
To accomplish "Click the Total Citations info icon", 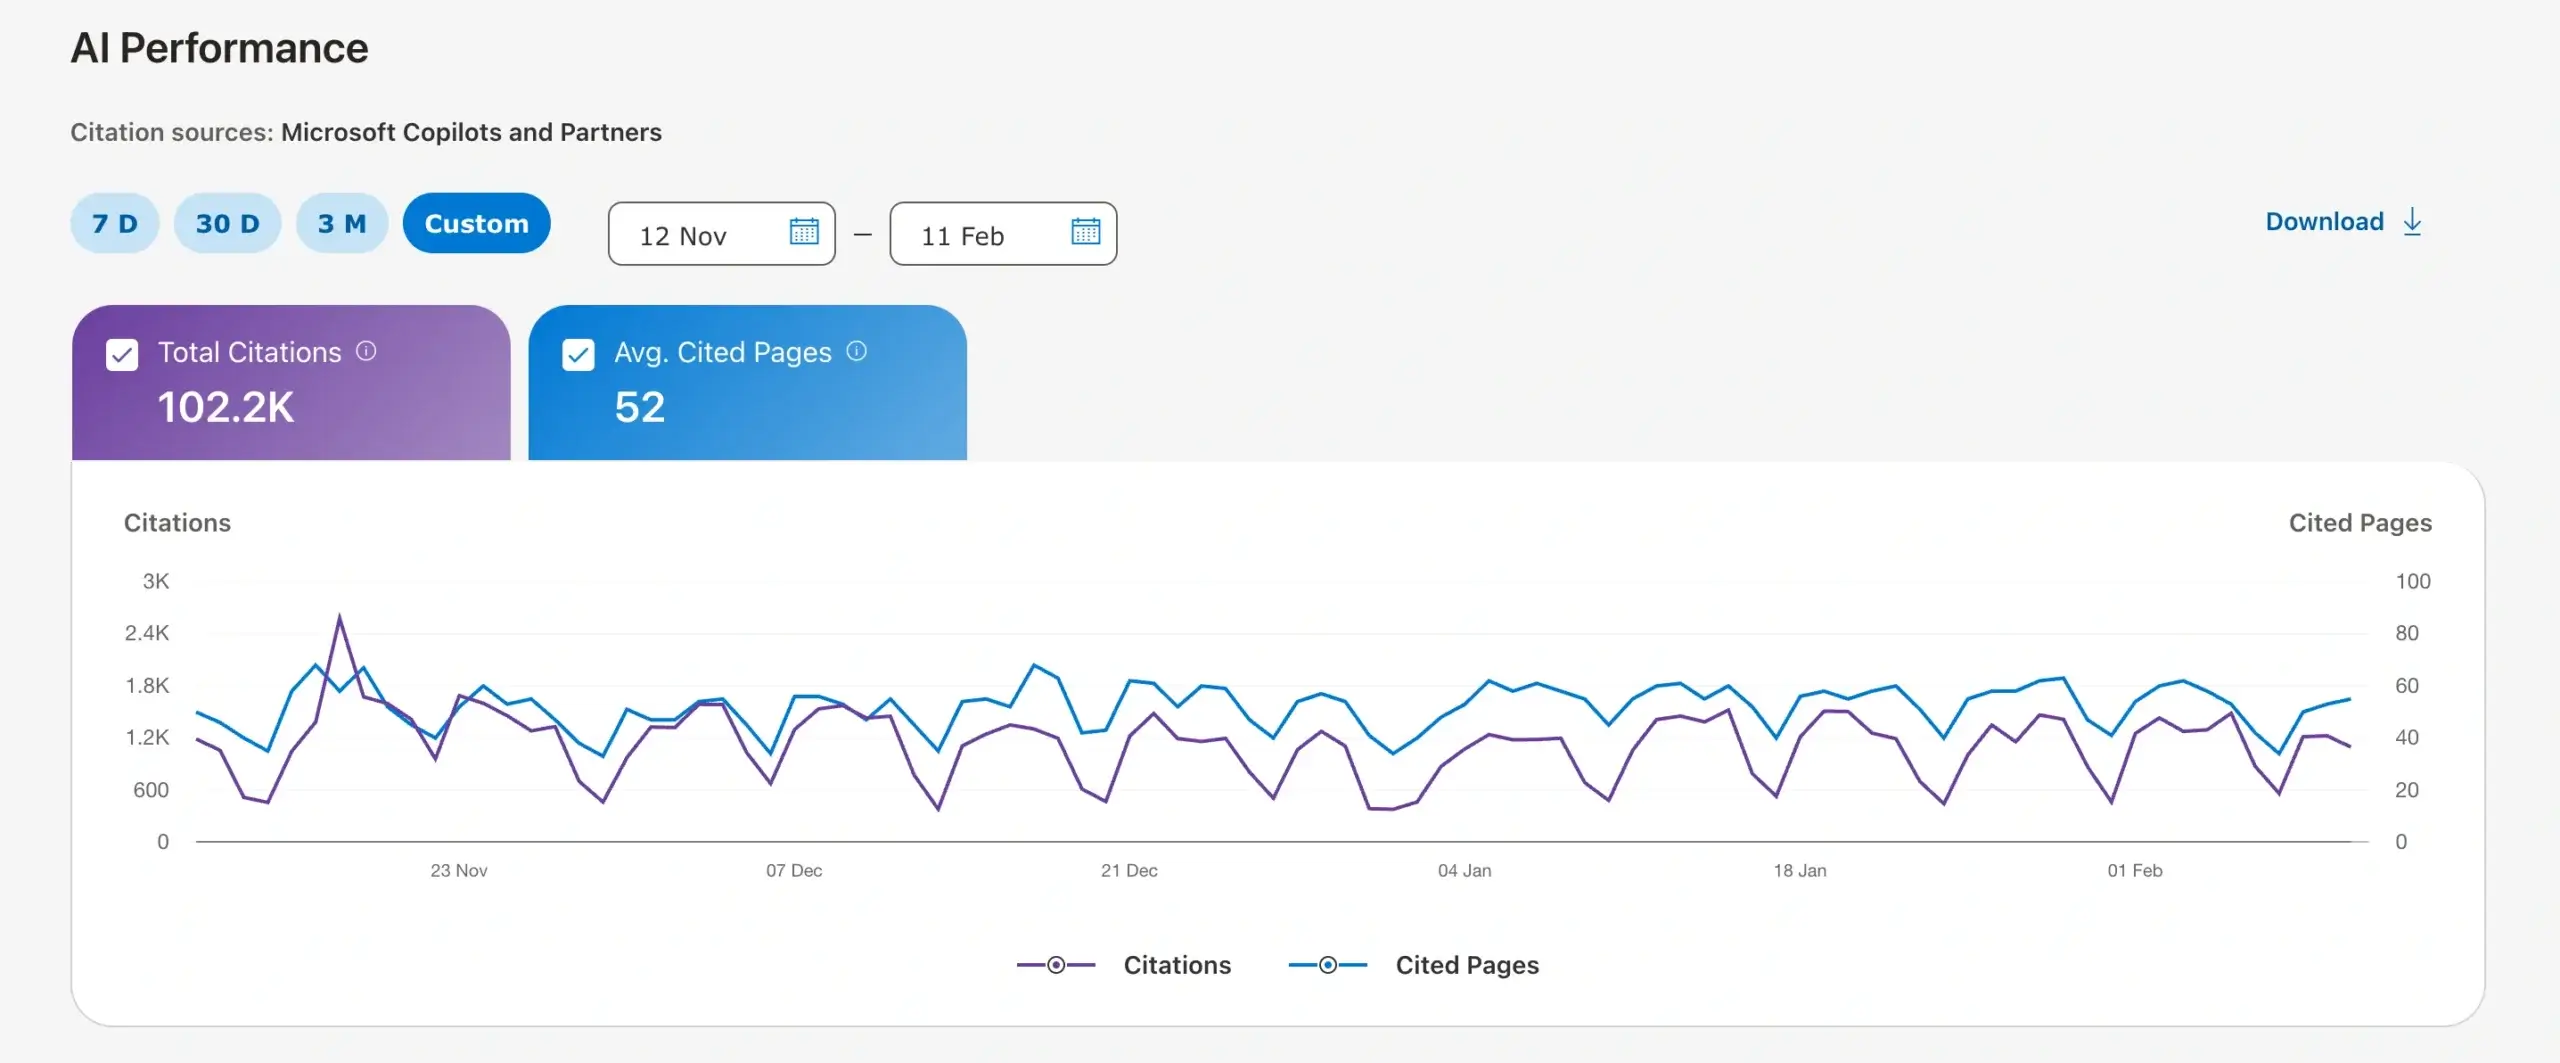I will point(366,351).
